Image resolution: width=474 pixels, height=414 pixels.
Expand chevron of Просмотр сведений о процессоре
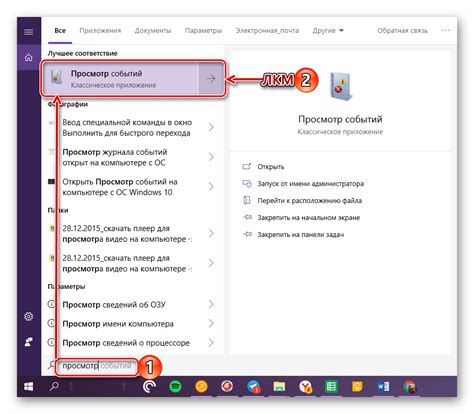point(211,342)
